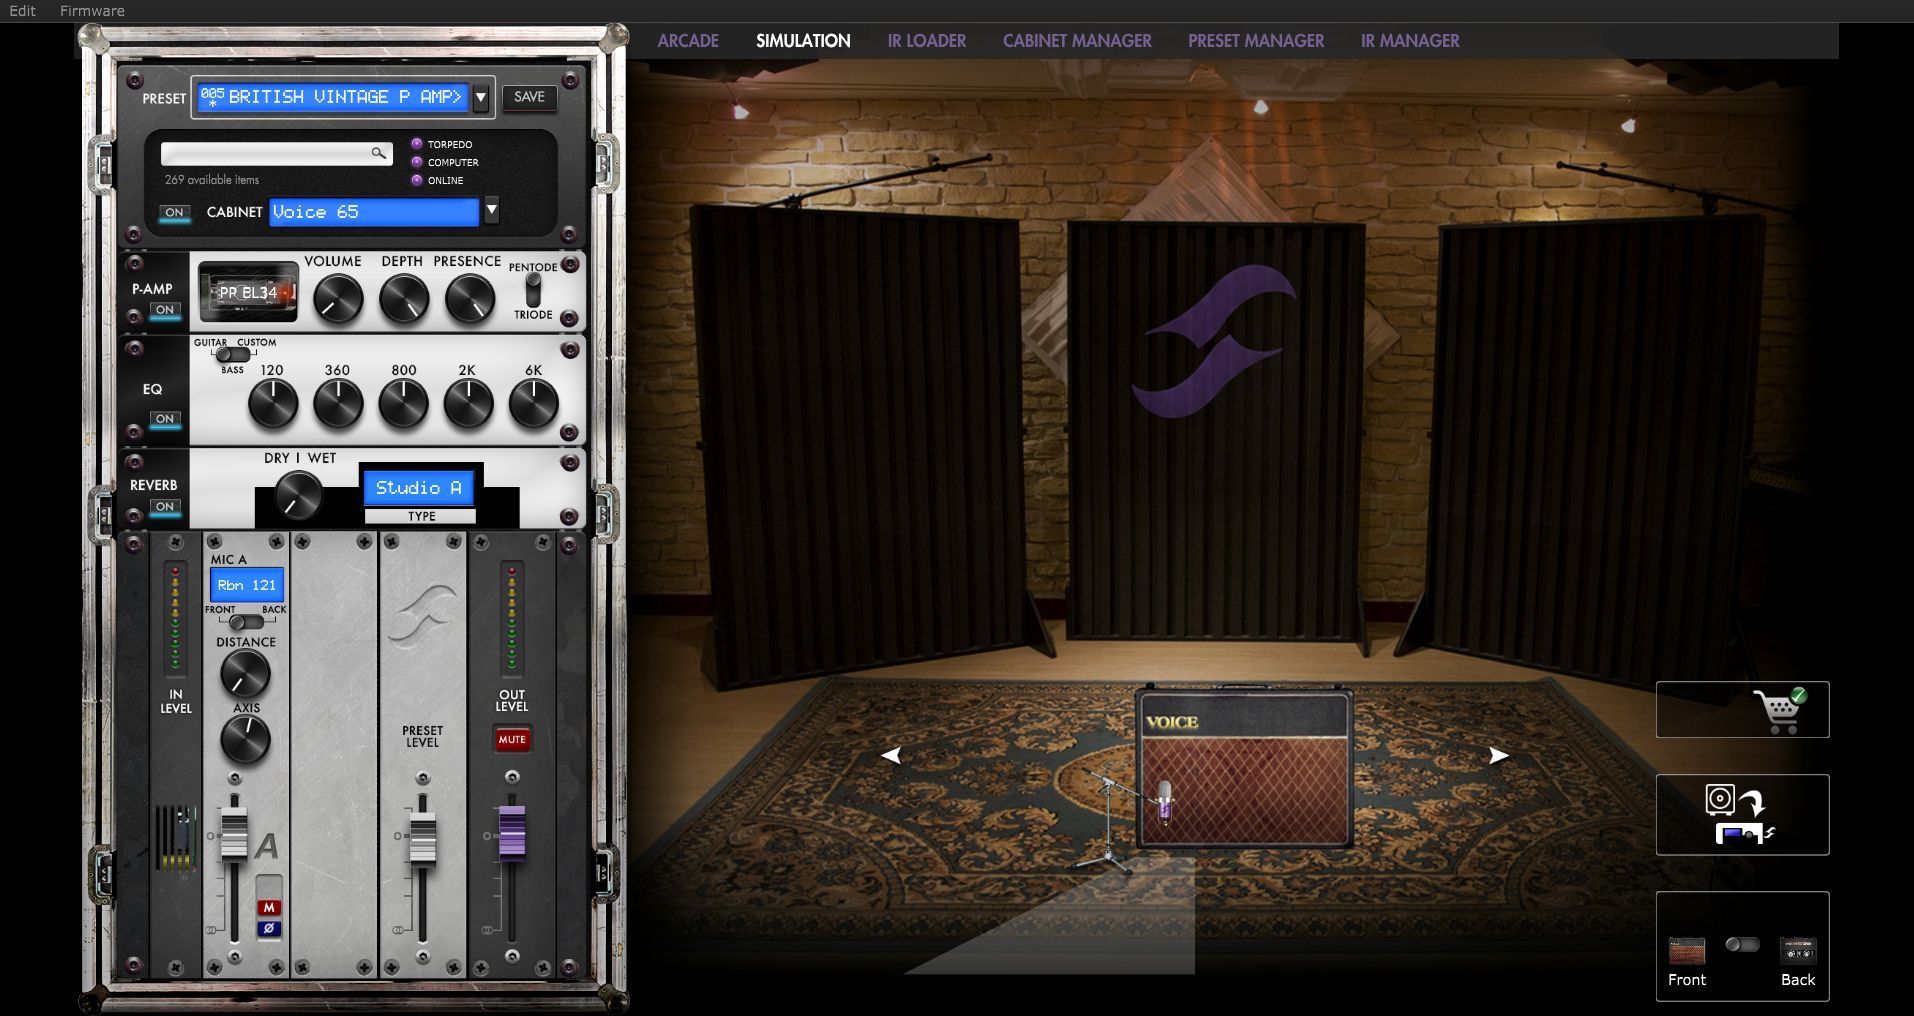Open the preset dropdown arrow
The width and height of the screenshot is (1914, 1016).
pyautogui.click(x=481, y=97)
